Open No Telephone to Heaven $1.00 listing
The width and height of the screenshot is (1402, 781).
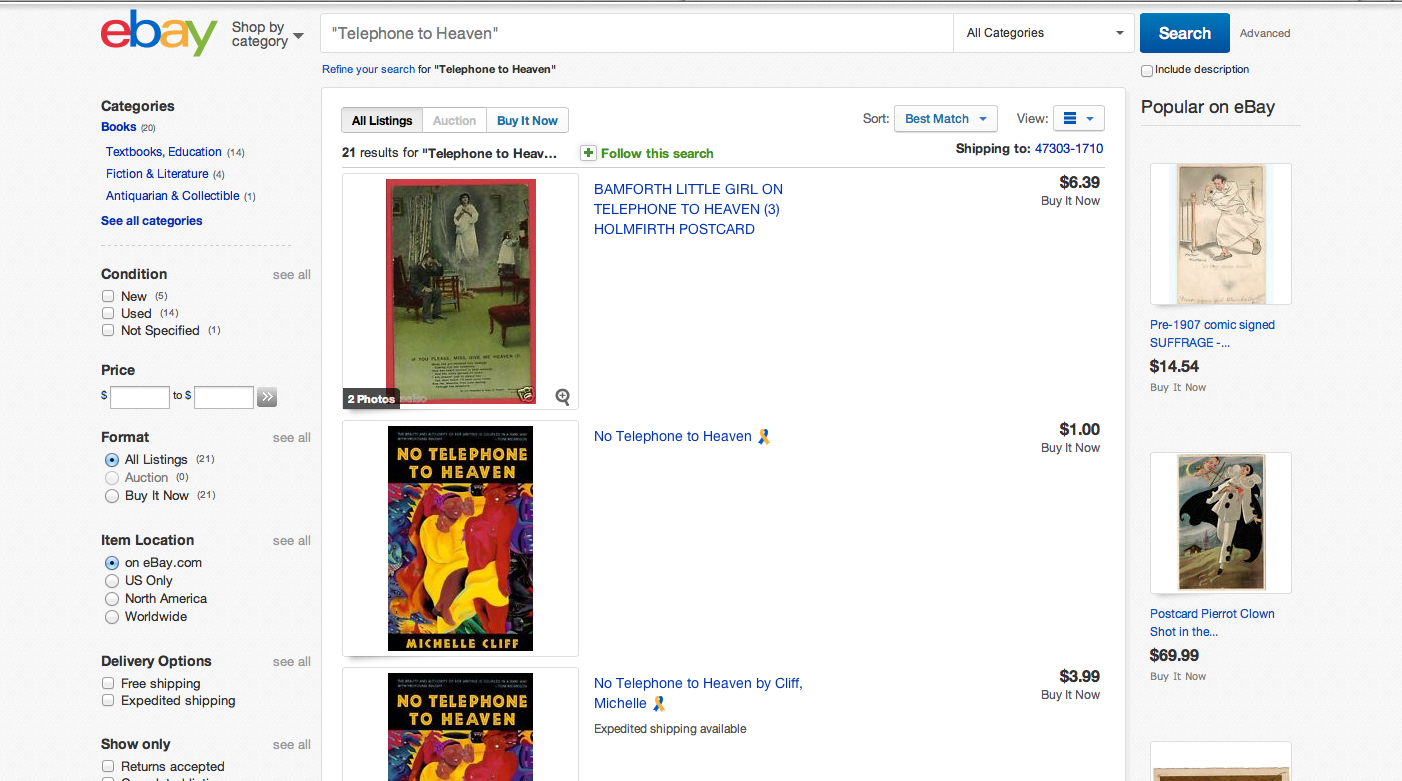pyautogui.click(x=673, y=436)
